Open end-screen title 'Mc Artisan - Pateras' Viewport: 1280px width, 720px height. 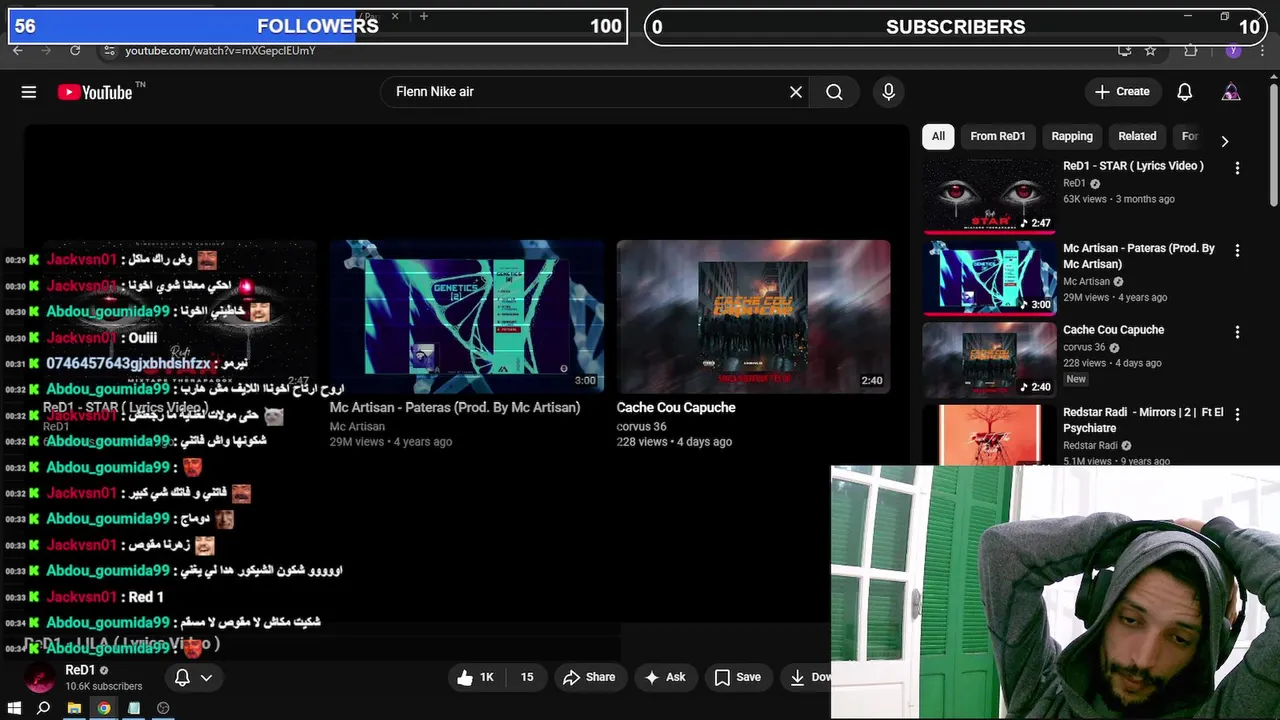tap(455, 408)
